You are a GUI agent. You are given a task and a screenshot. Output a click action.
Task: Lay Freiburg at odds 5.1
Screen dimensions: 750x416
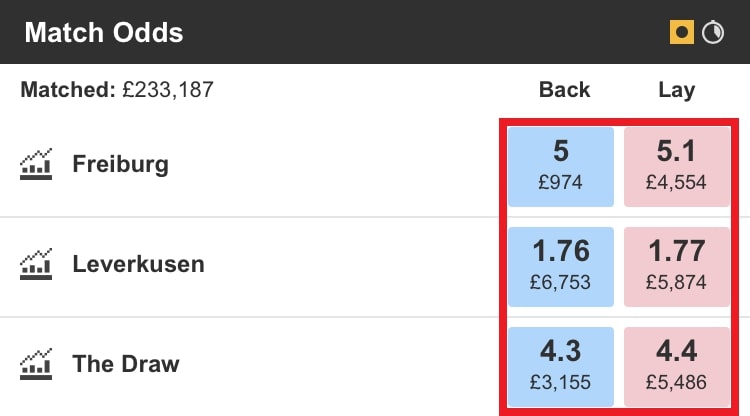pyautogui.click(x=677, y=165)
